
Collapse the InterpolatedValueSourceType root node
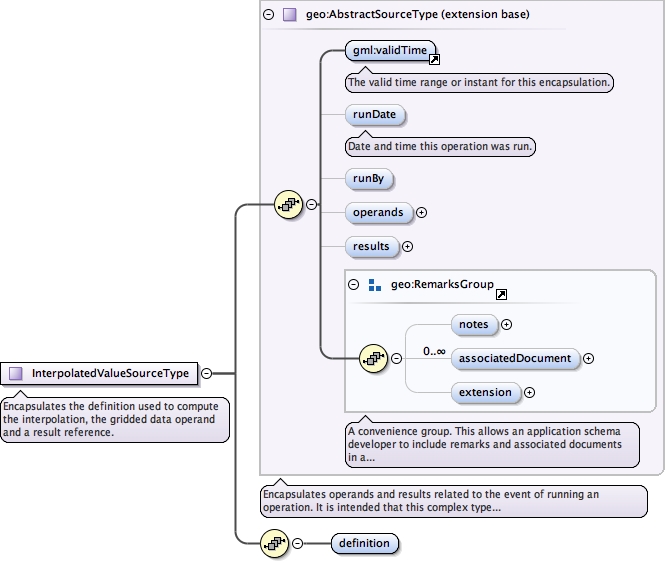tap(205, 374)
